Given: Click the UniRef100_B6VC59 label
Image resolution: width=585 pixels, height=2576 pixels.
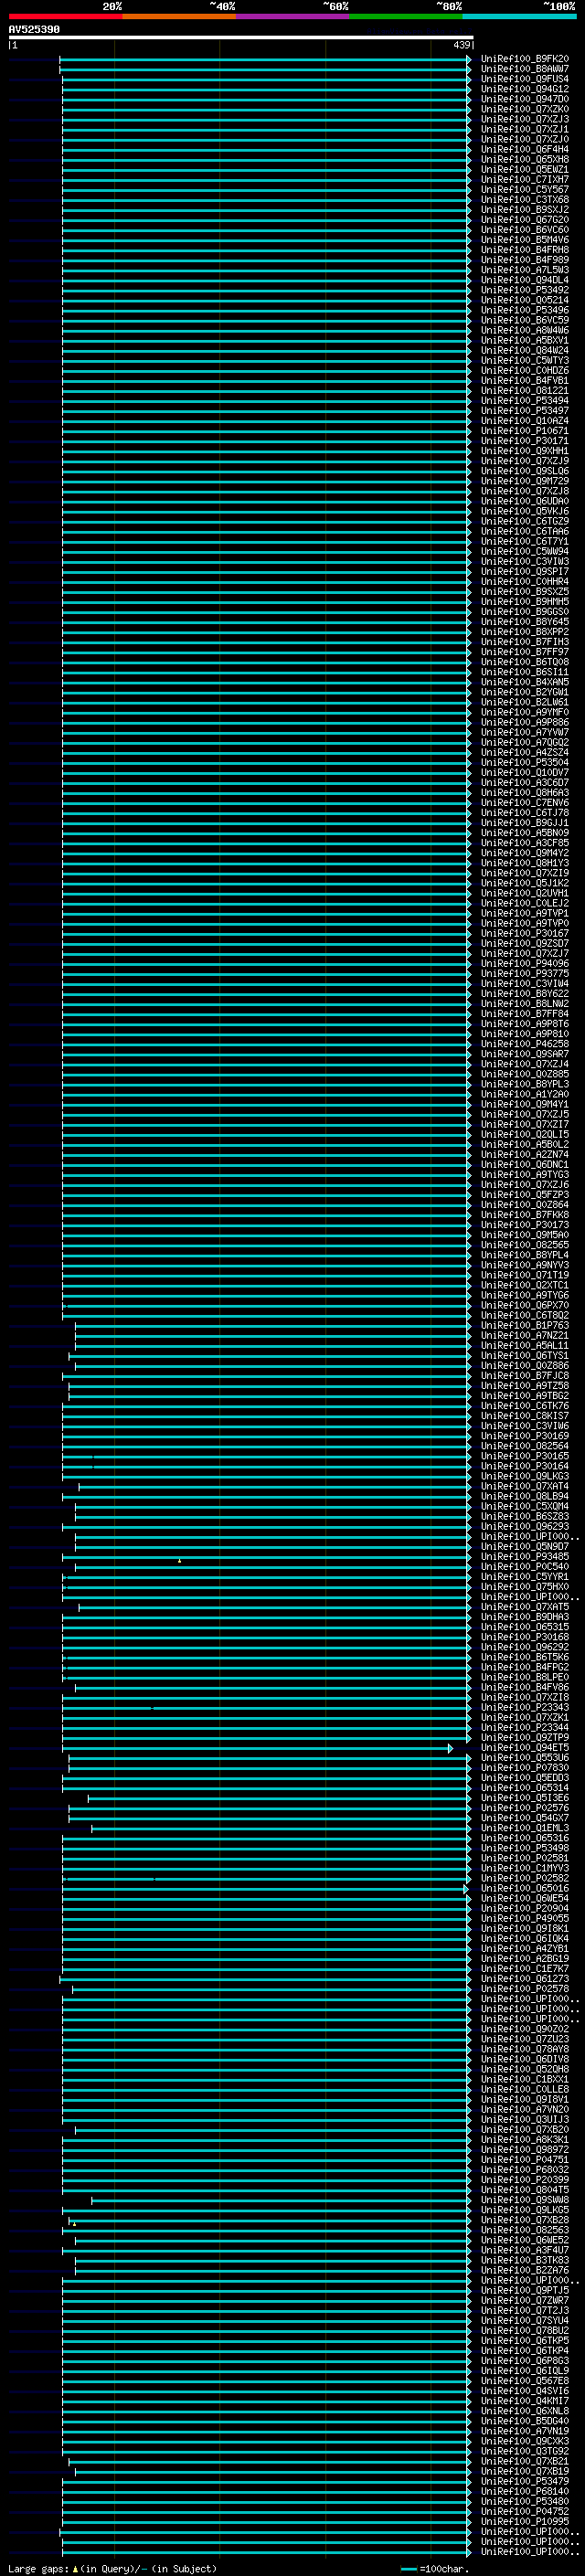Looking at the screenshot, I should click(x=525, y=320).
